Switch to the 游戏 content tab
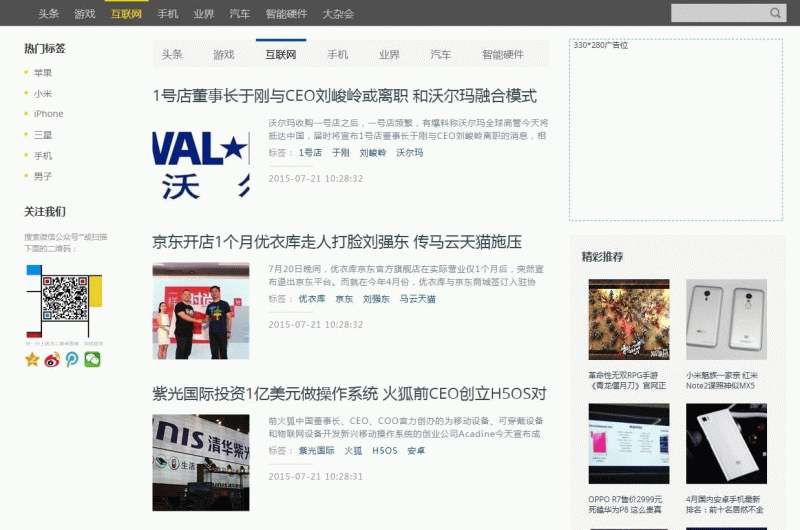The width and height of the screenshot is (800, 530). point(223,55)
